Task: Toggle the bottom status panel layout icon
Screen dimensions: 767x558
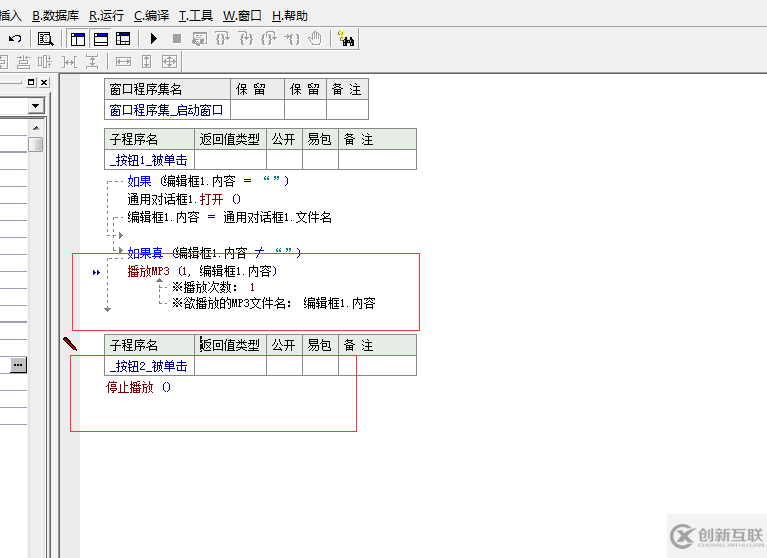Action: click(x=101, y=39)
